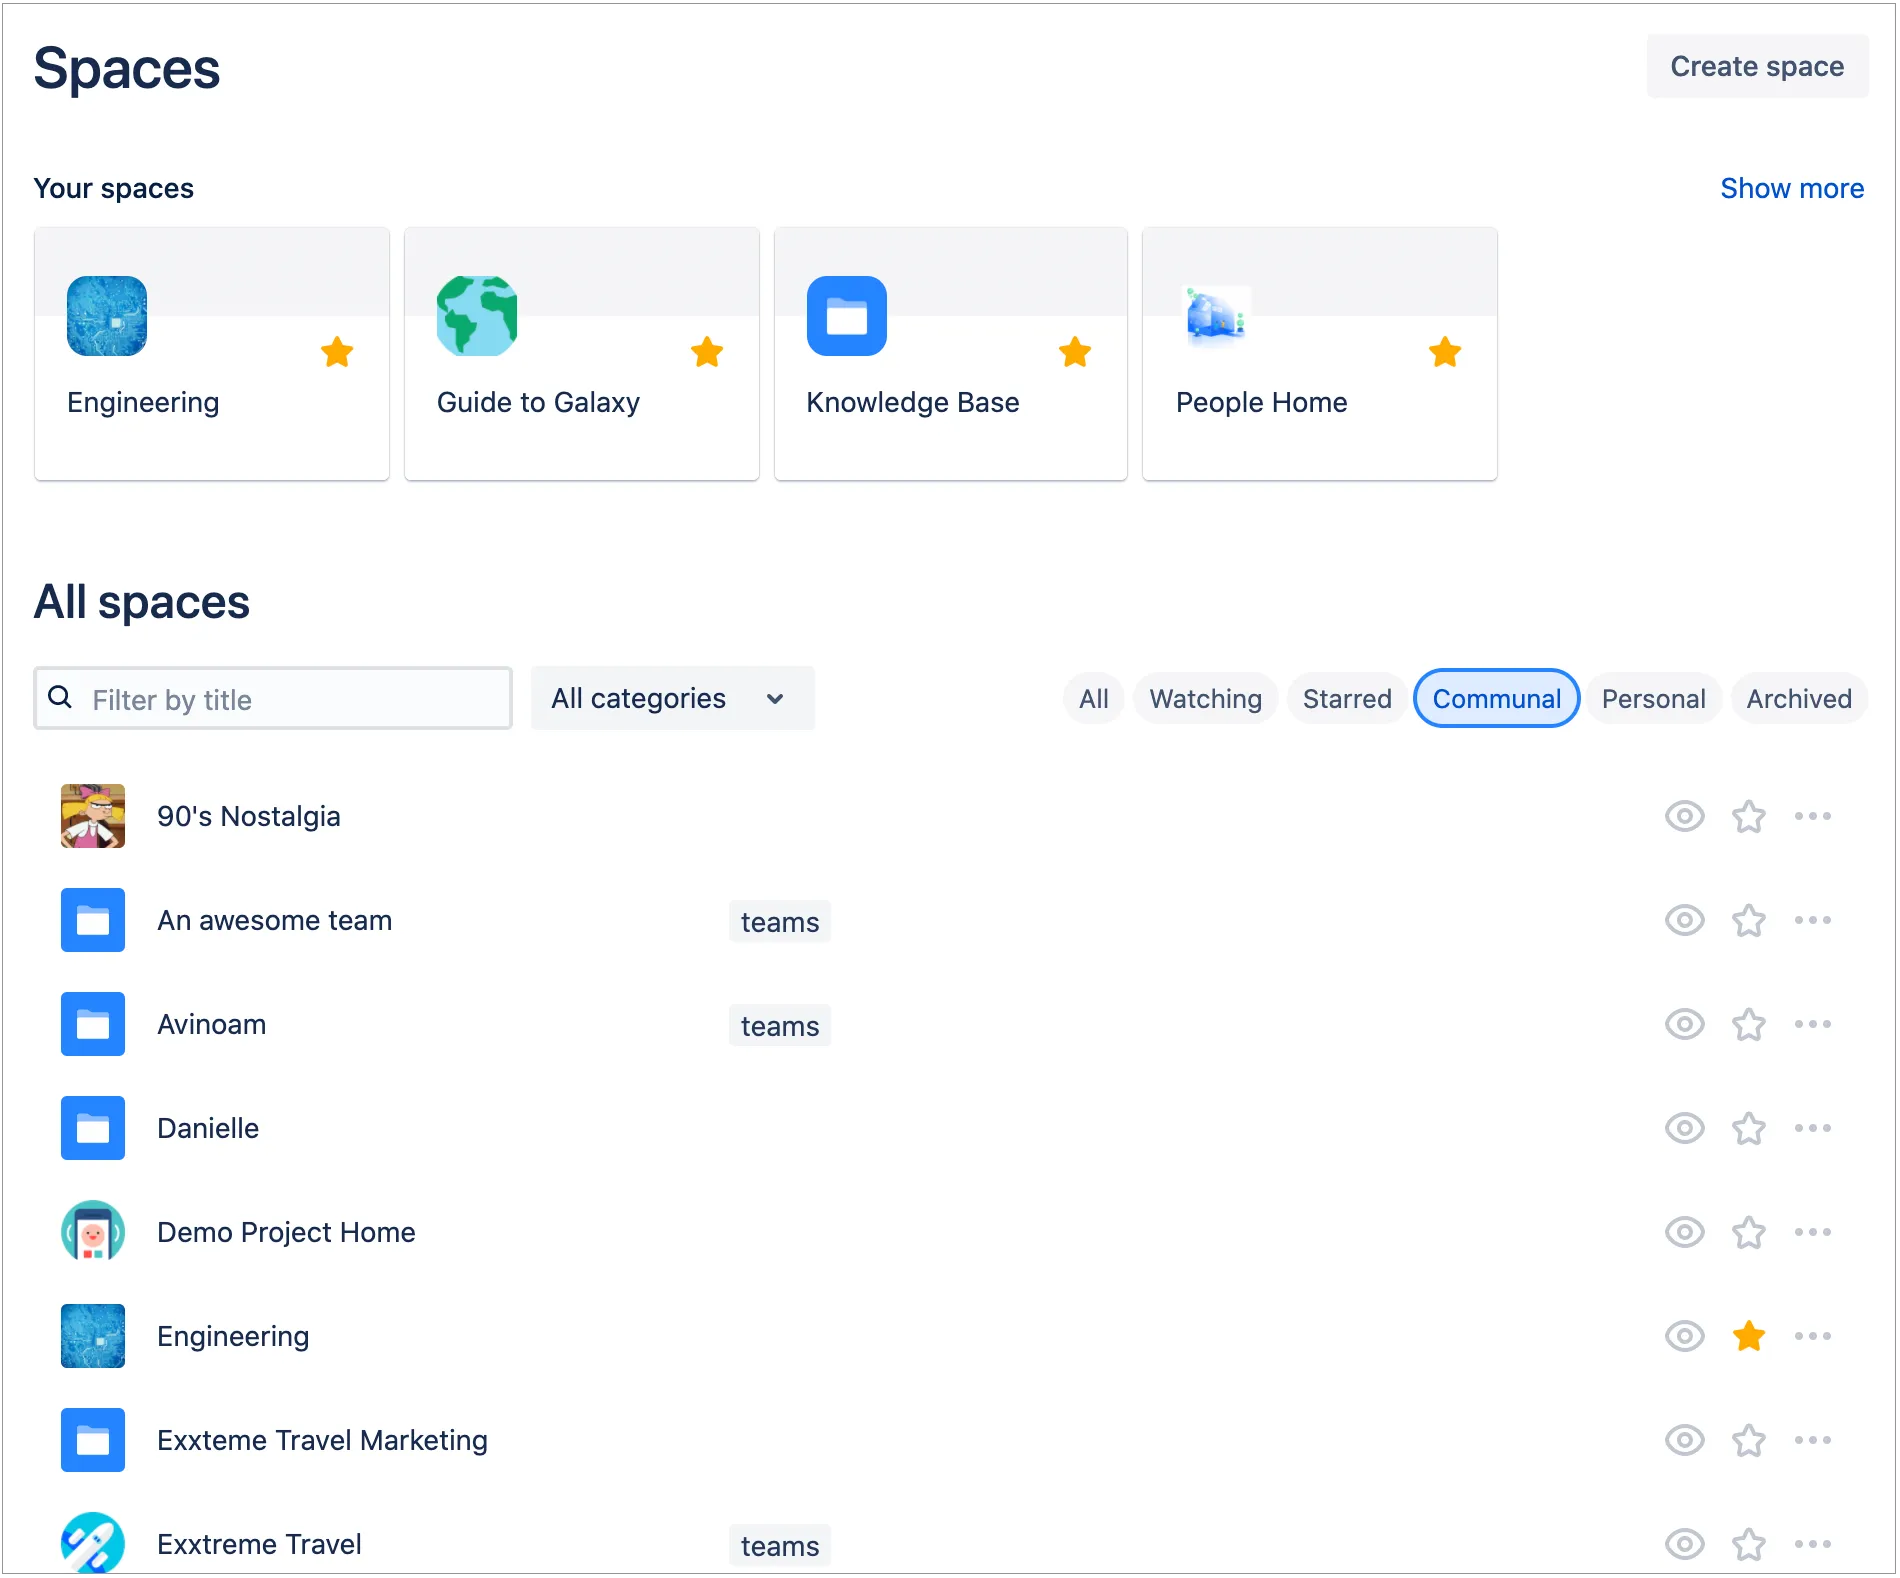Click the Create space button

1757,66
